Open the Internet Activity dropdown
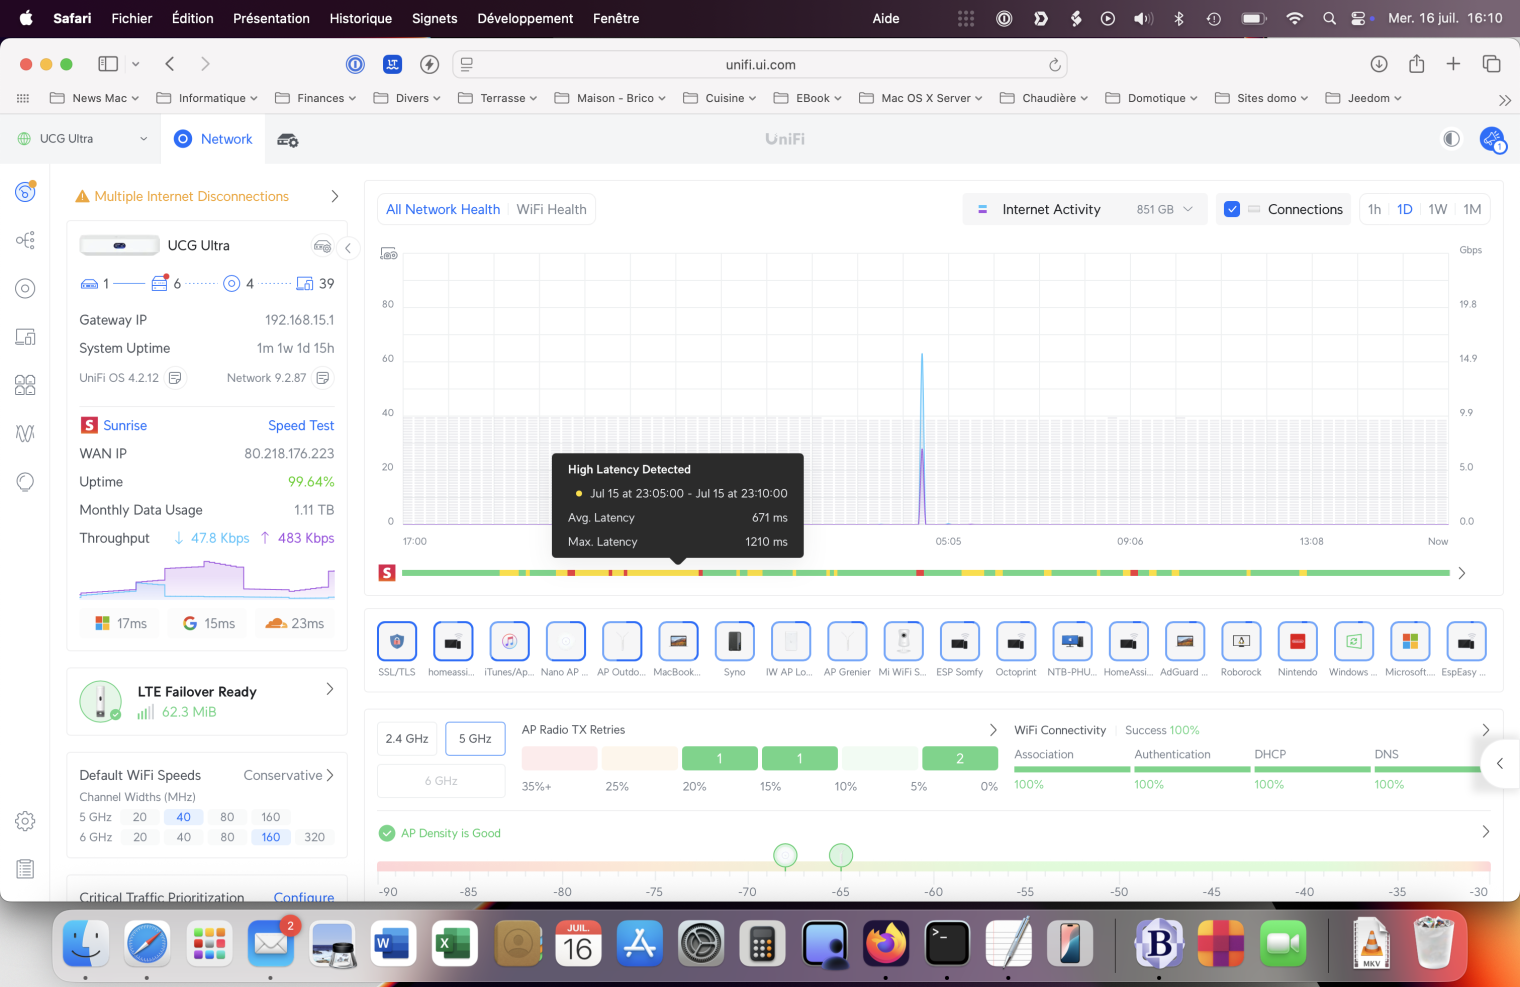 [x=1086, y=209]
